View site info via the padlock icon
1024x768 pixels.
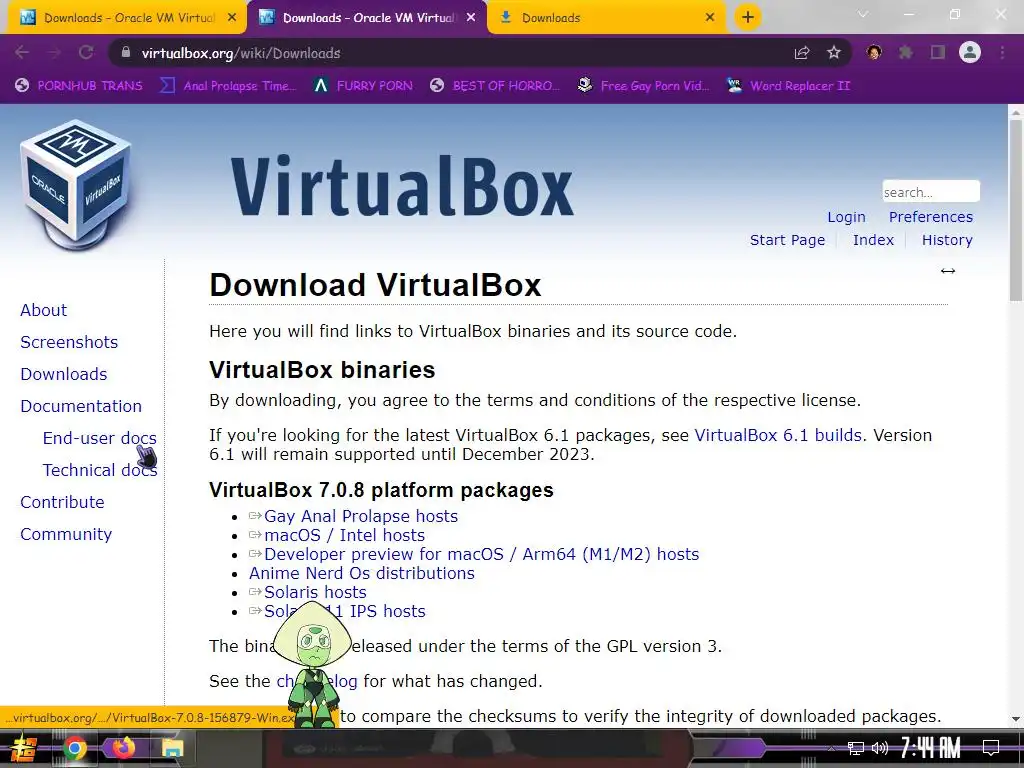[x=126, y=53]
